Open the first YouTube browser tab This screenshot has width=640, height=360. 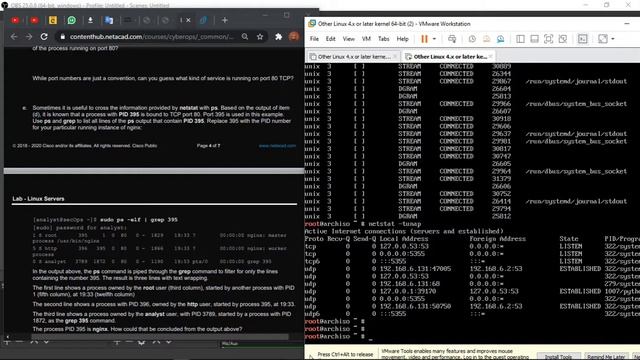tap(15, 20)
